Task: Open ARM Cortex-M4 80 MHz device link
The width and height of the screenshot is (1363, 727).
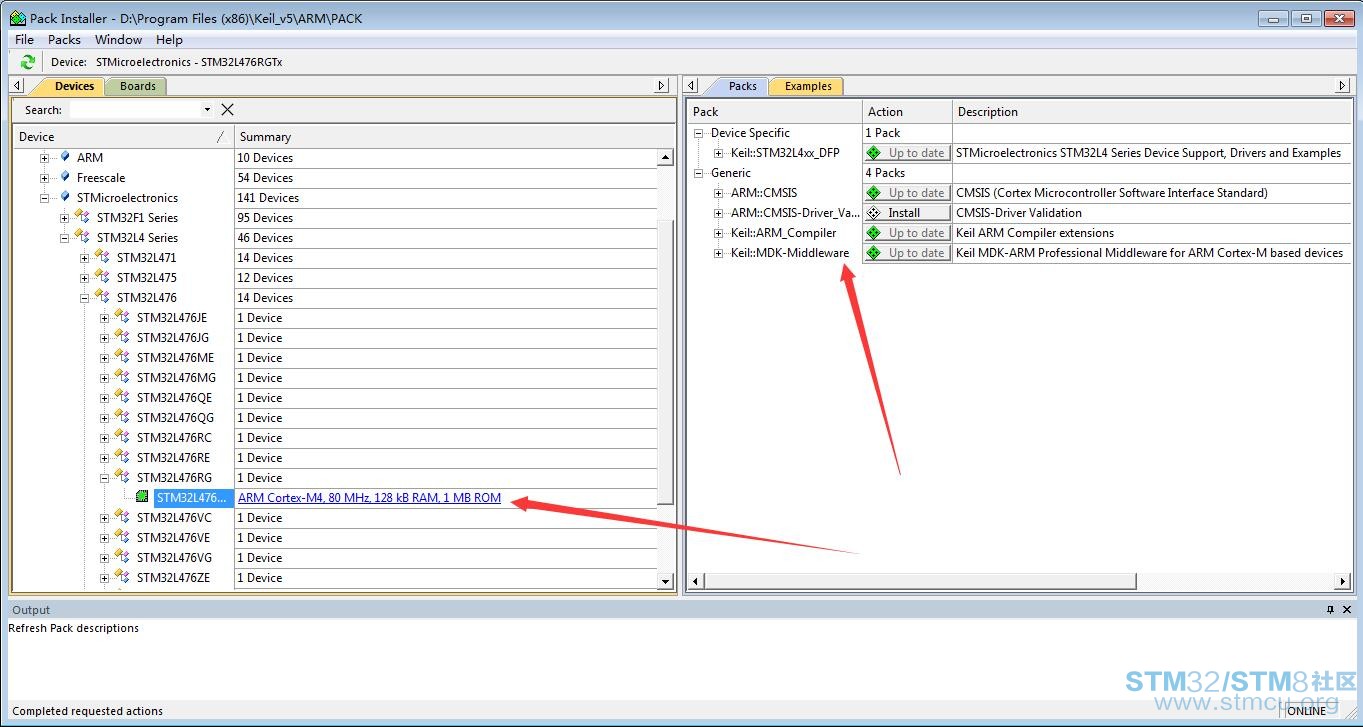Action: (369, 498)
